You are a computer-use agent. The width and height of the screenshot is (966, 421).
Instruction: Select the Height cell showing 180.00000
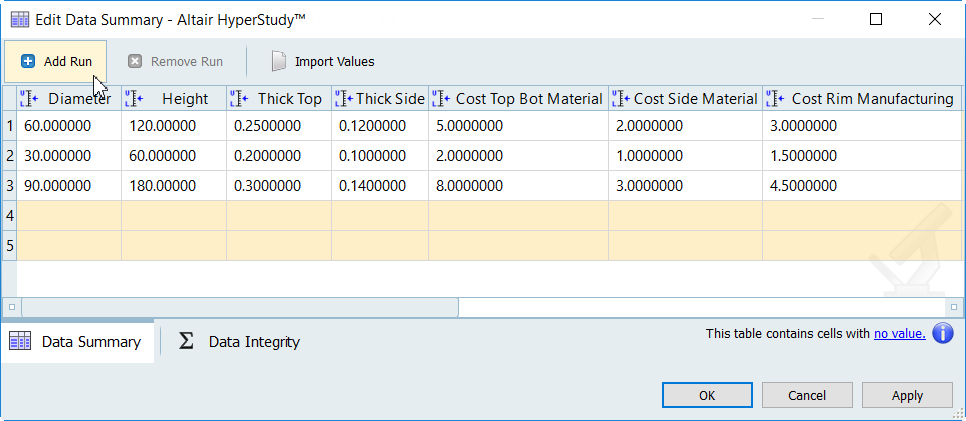pyautogui.click(x=174, y=186)
